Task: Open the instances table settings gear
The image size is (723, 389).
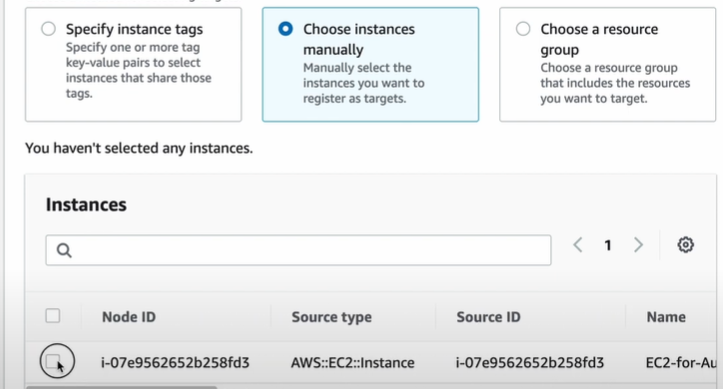Action: pyautogui.click(x=685, y=245)
